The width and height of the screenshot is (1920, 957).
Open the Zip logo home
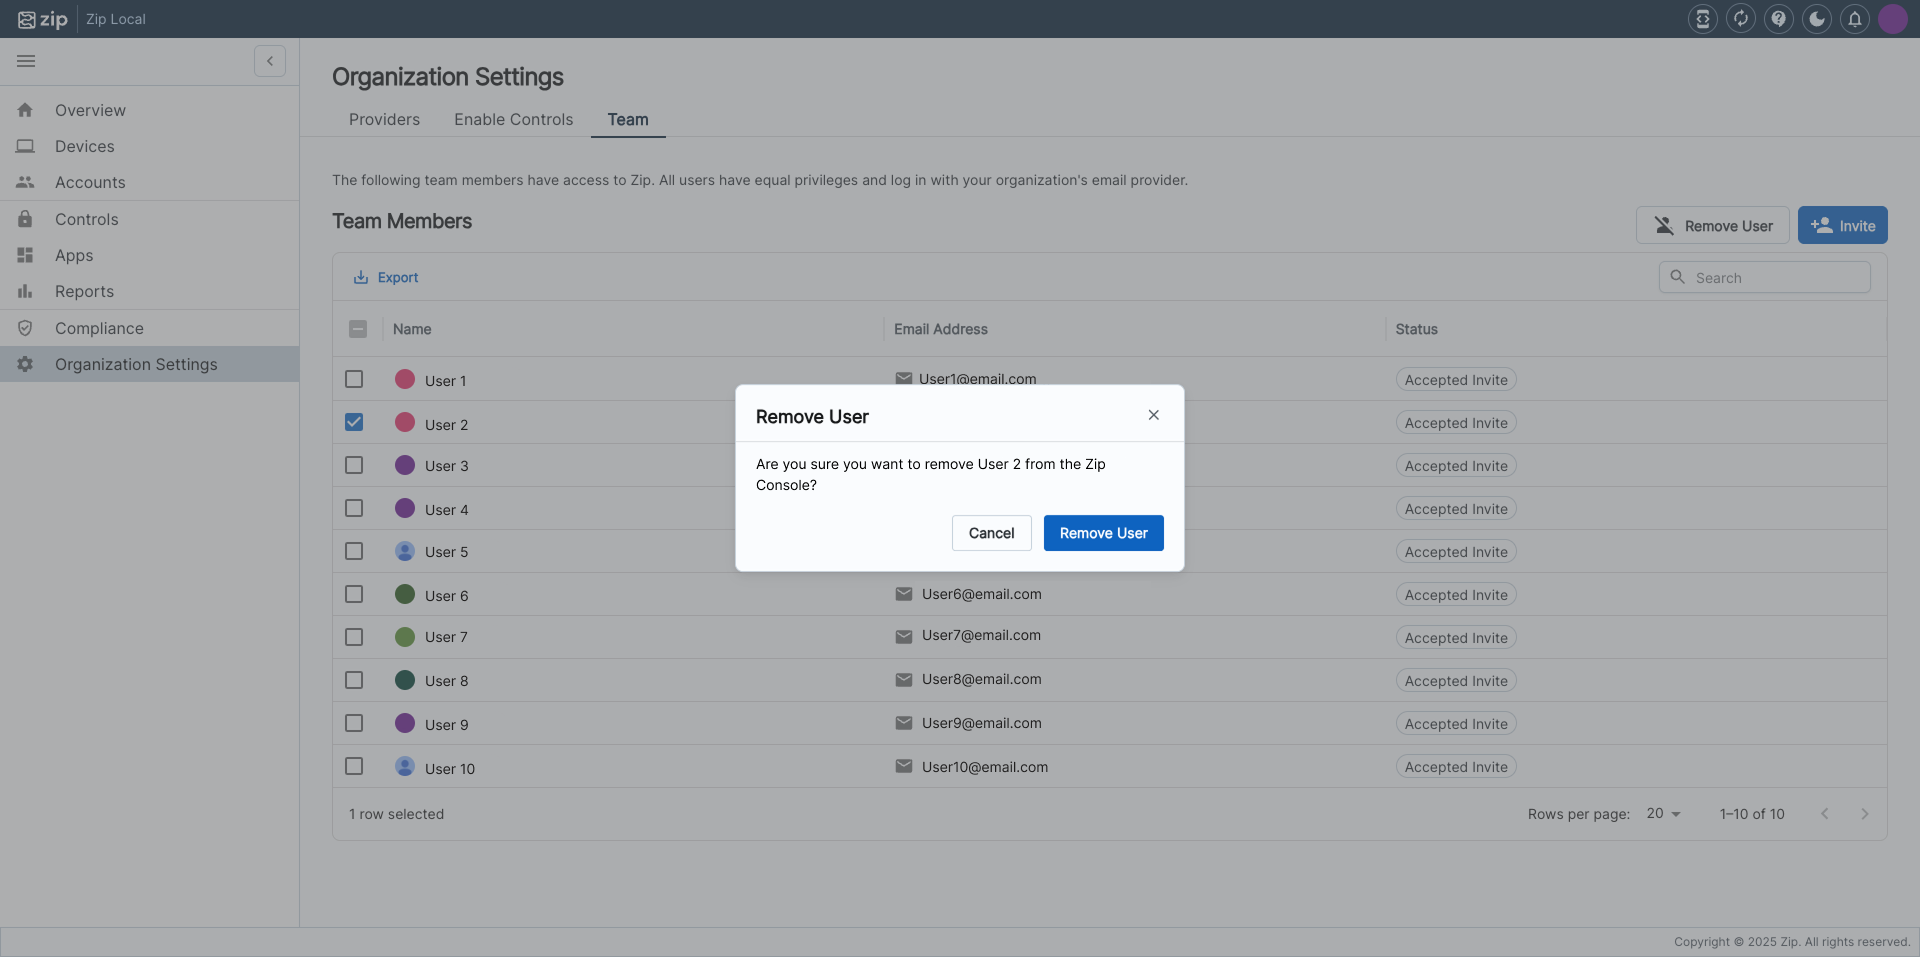(x=43, y=19)
